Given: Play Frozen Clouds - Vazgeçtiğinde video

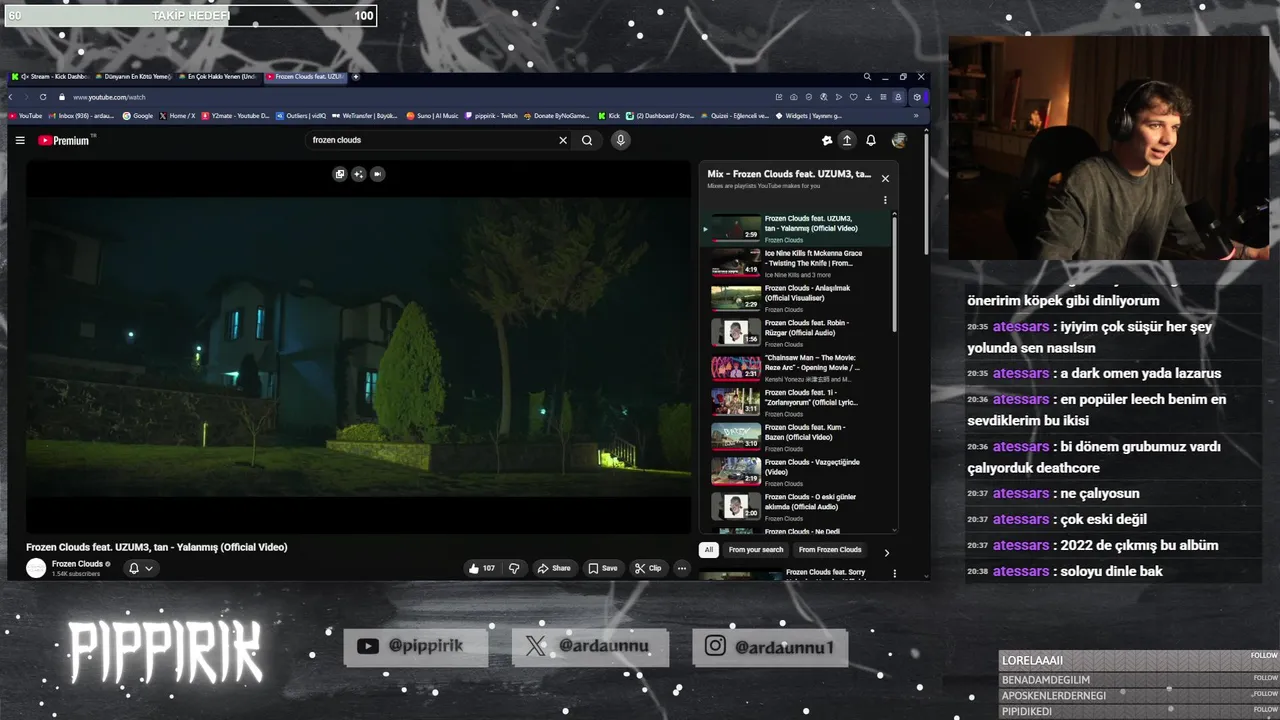Looking at the screenshot, I should pyautogui.click(x=800, y=472).
